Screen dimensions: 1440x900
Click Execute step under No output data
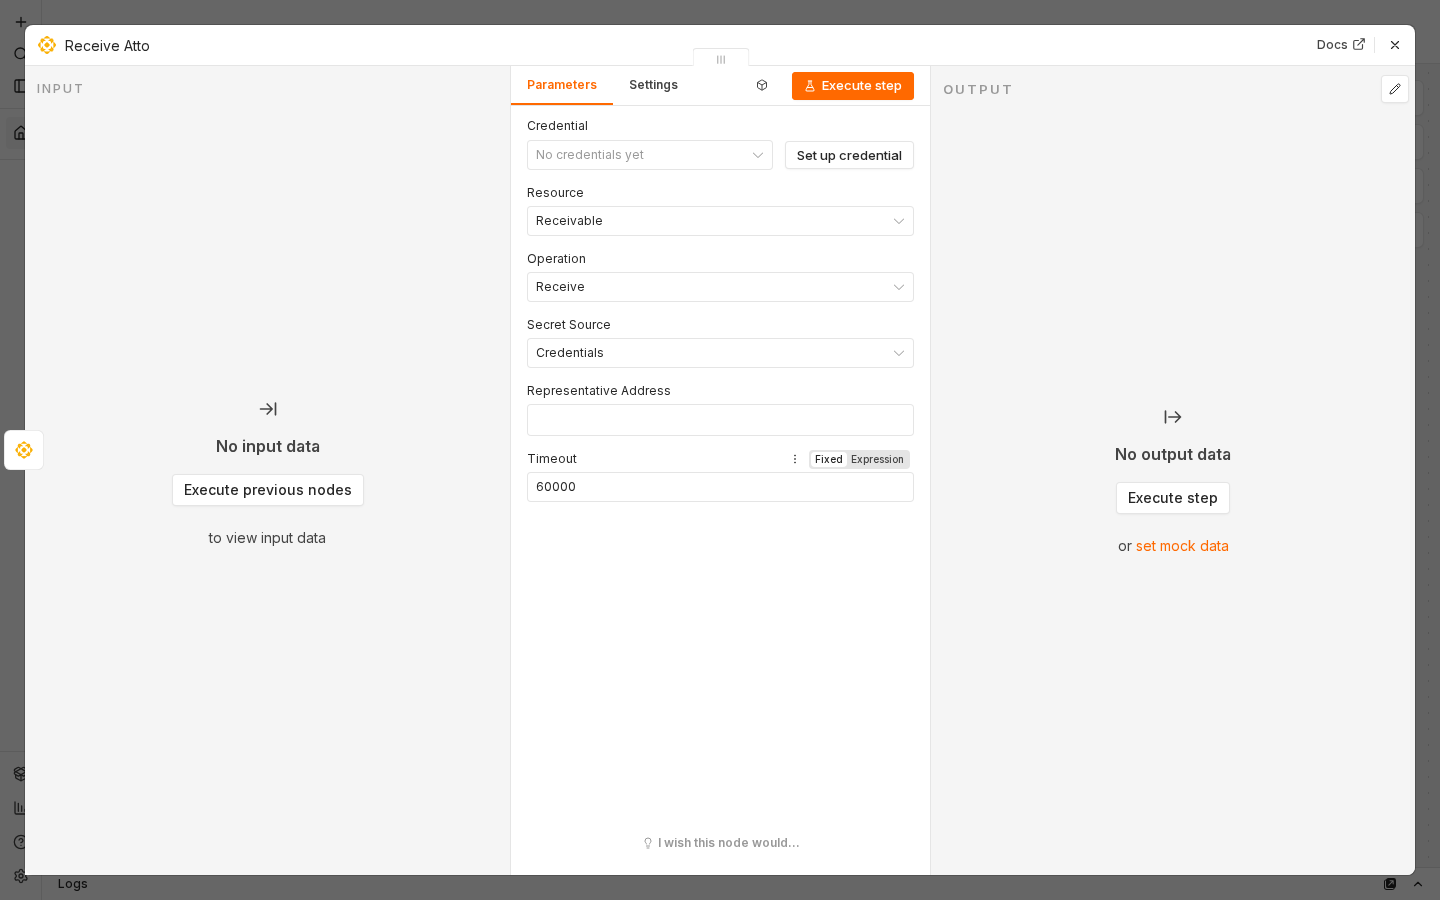(1173, 498)
